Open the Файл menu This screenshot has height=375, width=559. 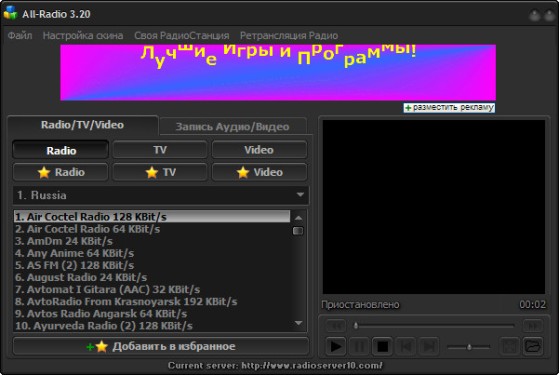(x=20, y=36)
